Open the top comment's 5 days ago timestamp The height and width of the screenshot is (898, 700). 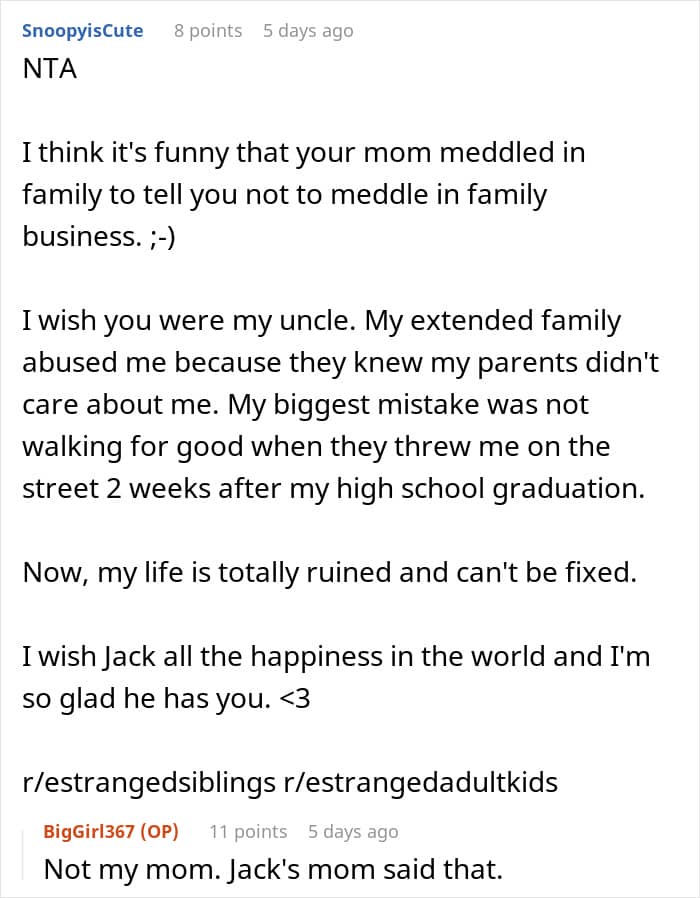tap(308, 31)
